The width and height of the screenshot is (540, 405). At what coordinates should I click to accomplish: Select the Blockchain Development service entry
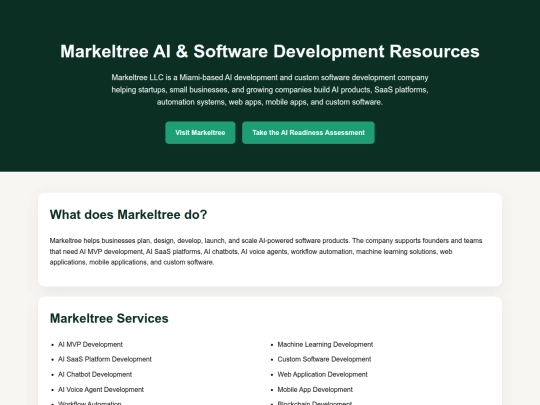[x=315, y=403]
